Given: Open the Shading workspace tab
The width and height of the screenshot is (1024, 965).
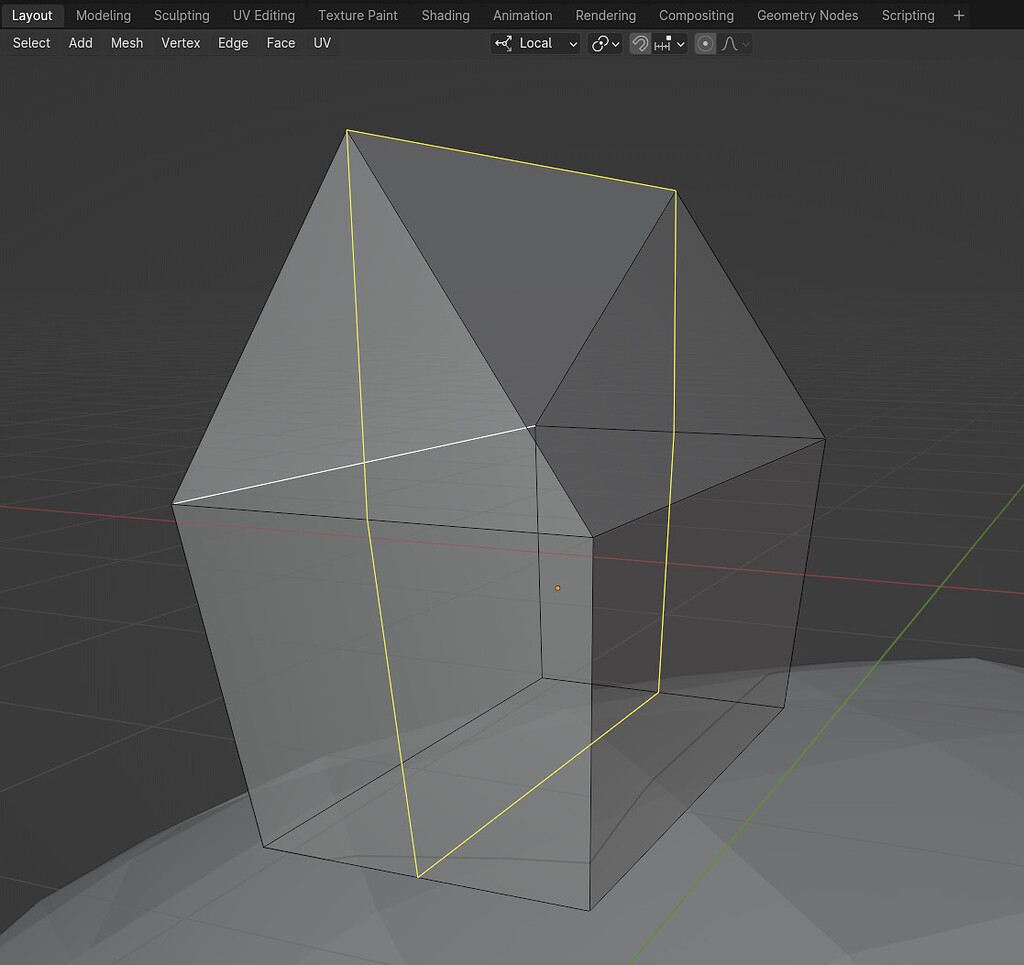Looking at the screenshot, I should click(x=445, y=15).
